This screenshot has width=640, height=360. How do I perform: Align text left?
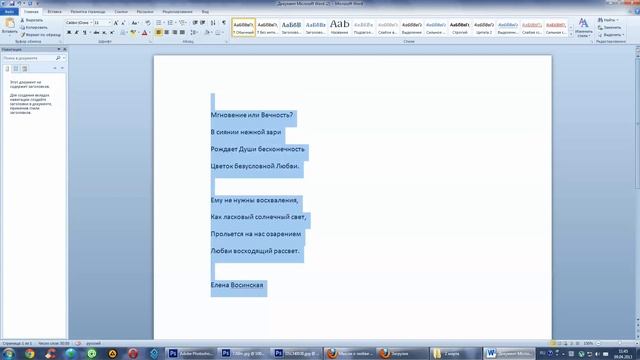pos(159,32)
